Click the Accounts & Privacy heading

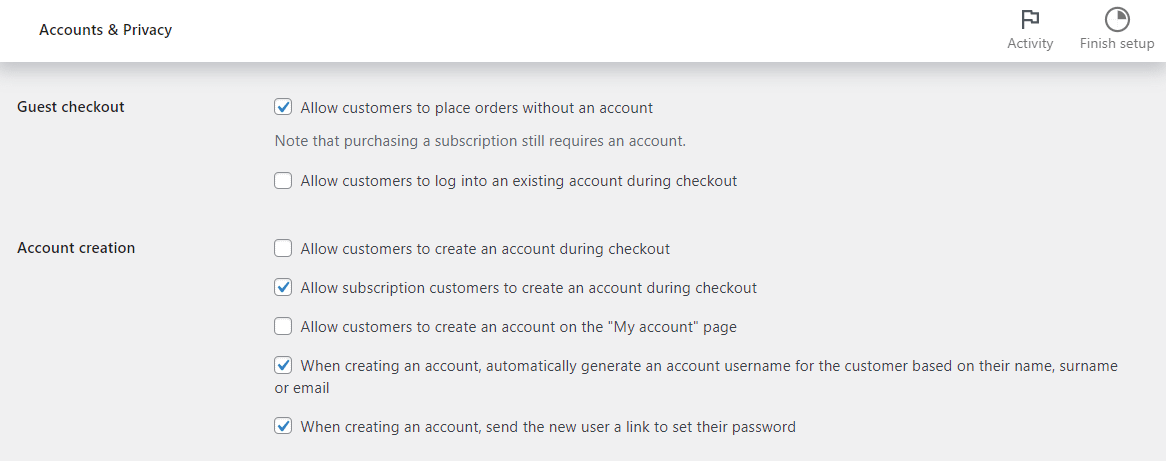pyautogui.click(x=105, y=30)
